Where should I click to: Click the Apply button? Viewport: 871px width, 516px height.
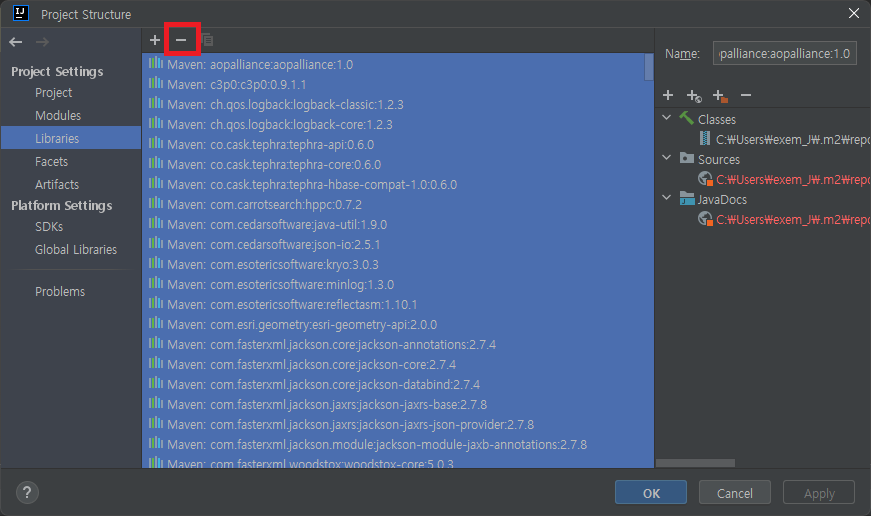pos(819,493)
